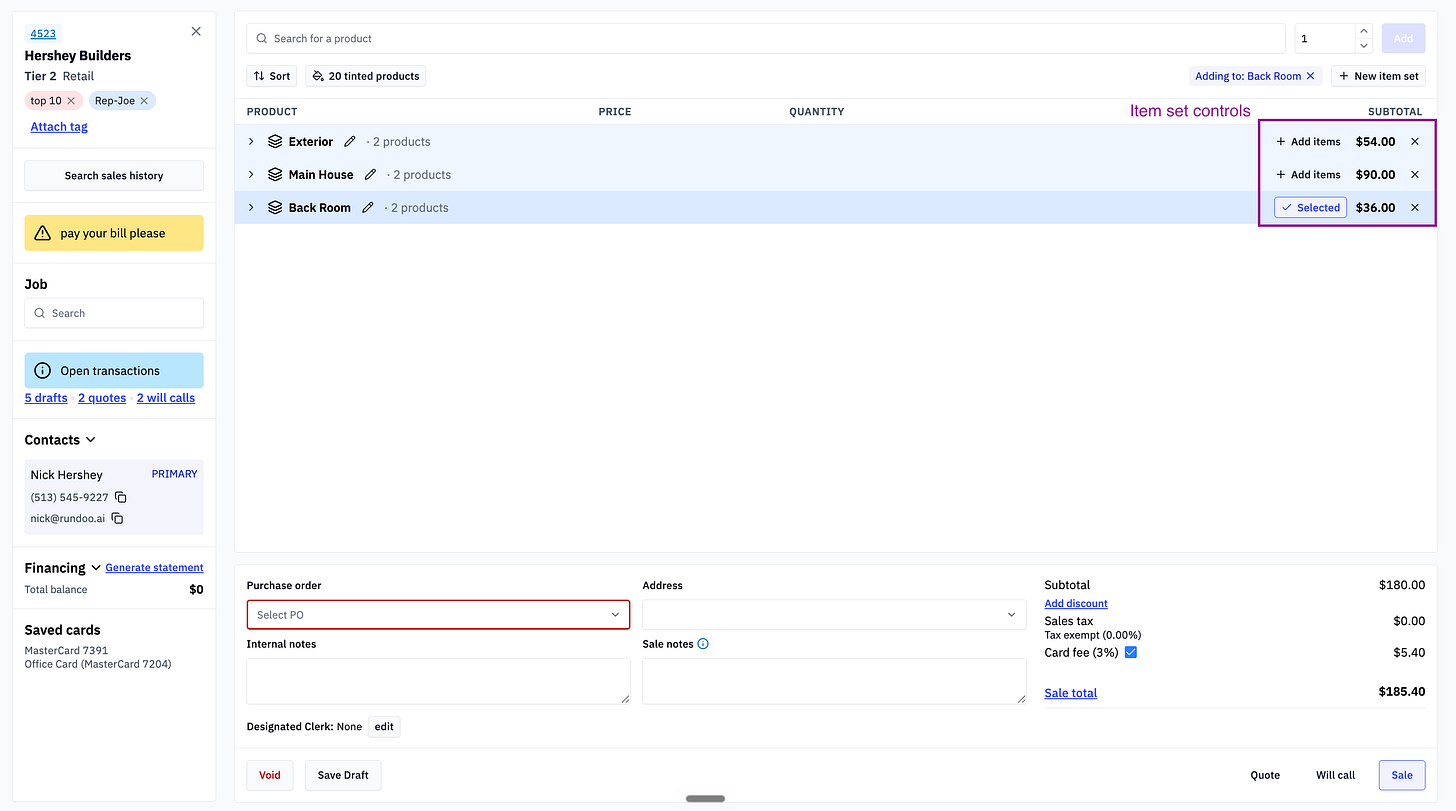Click the Open transactions banner
The height and width of the screenshot is (811, 1456).
pos(114,371)
